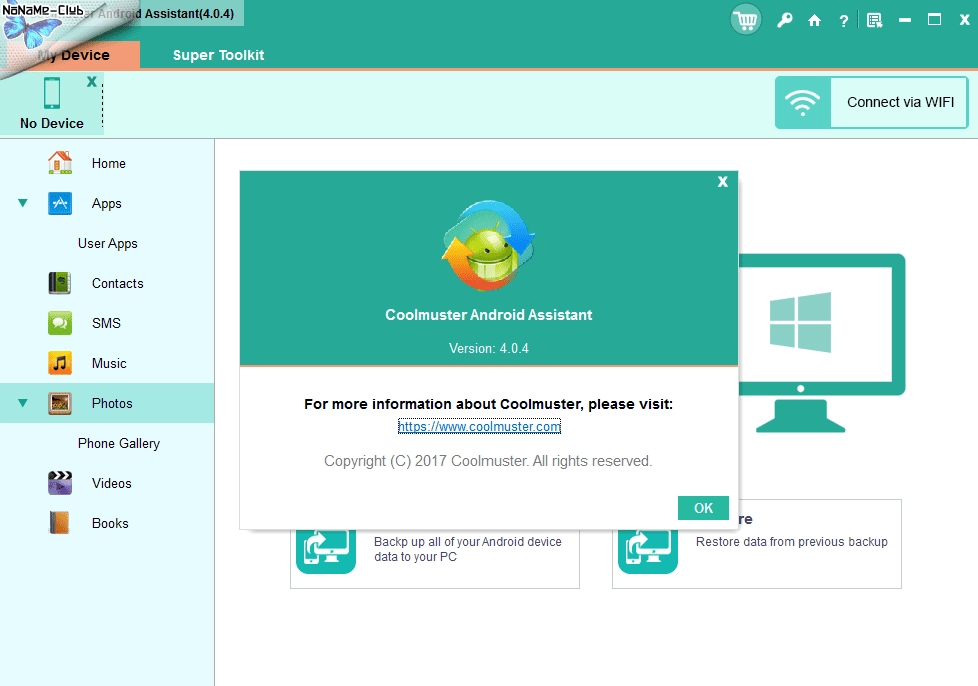
Task: Click the Contacts book icon
Action: click(60, 283)
